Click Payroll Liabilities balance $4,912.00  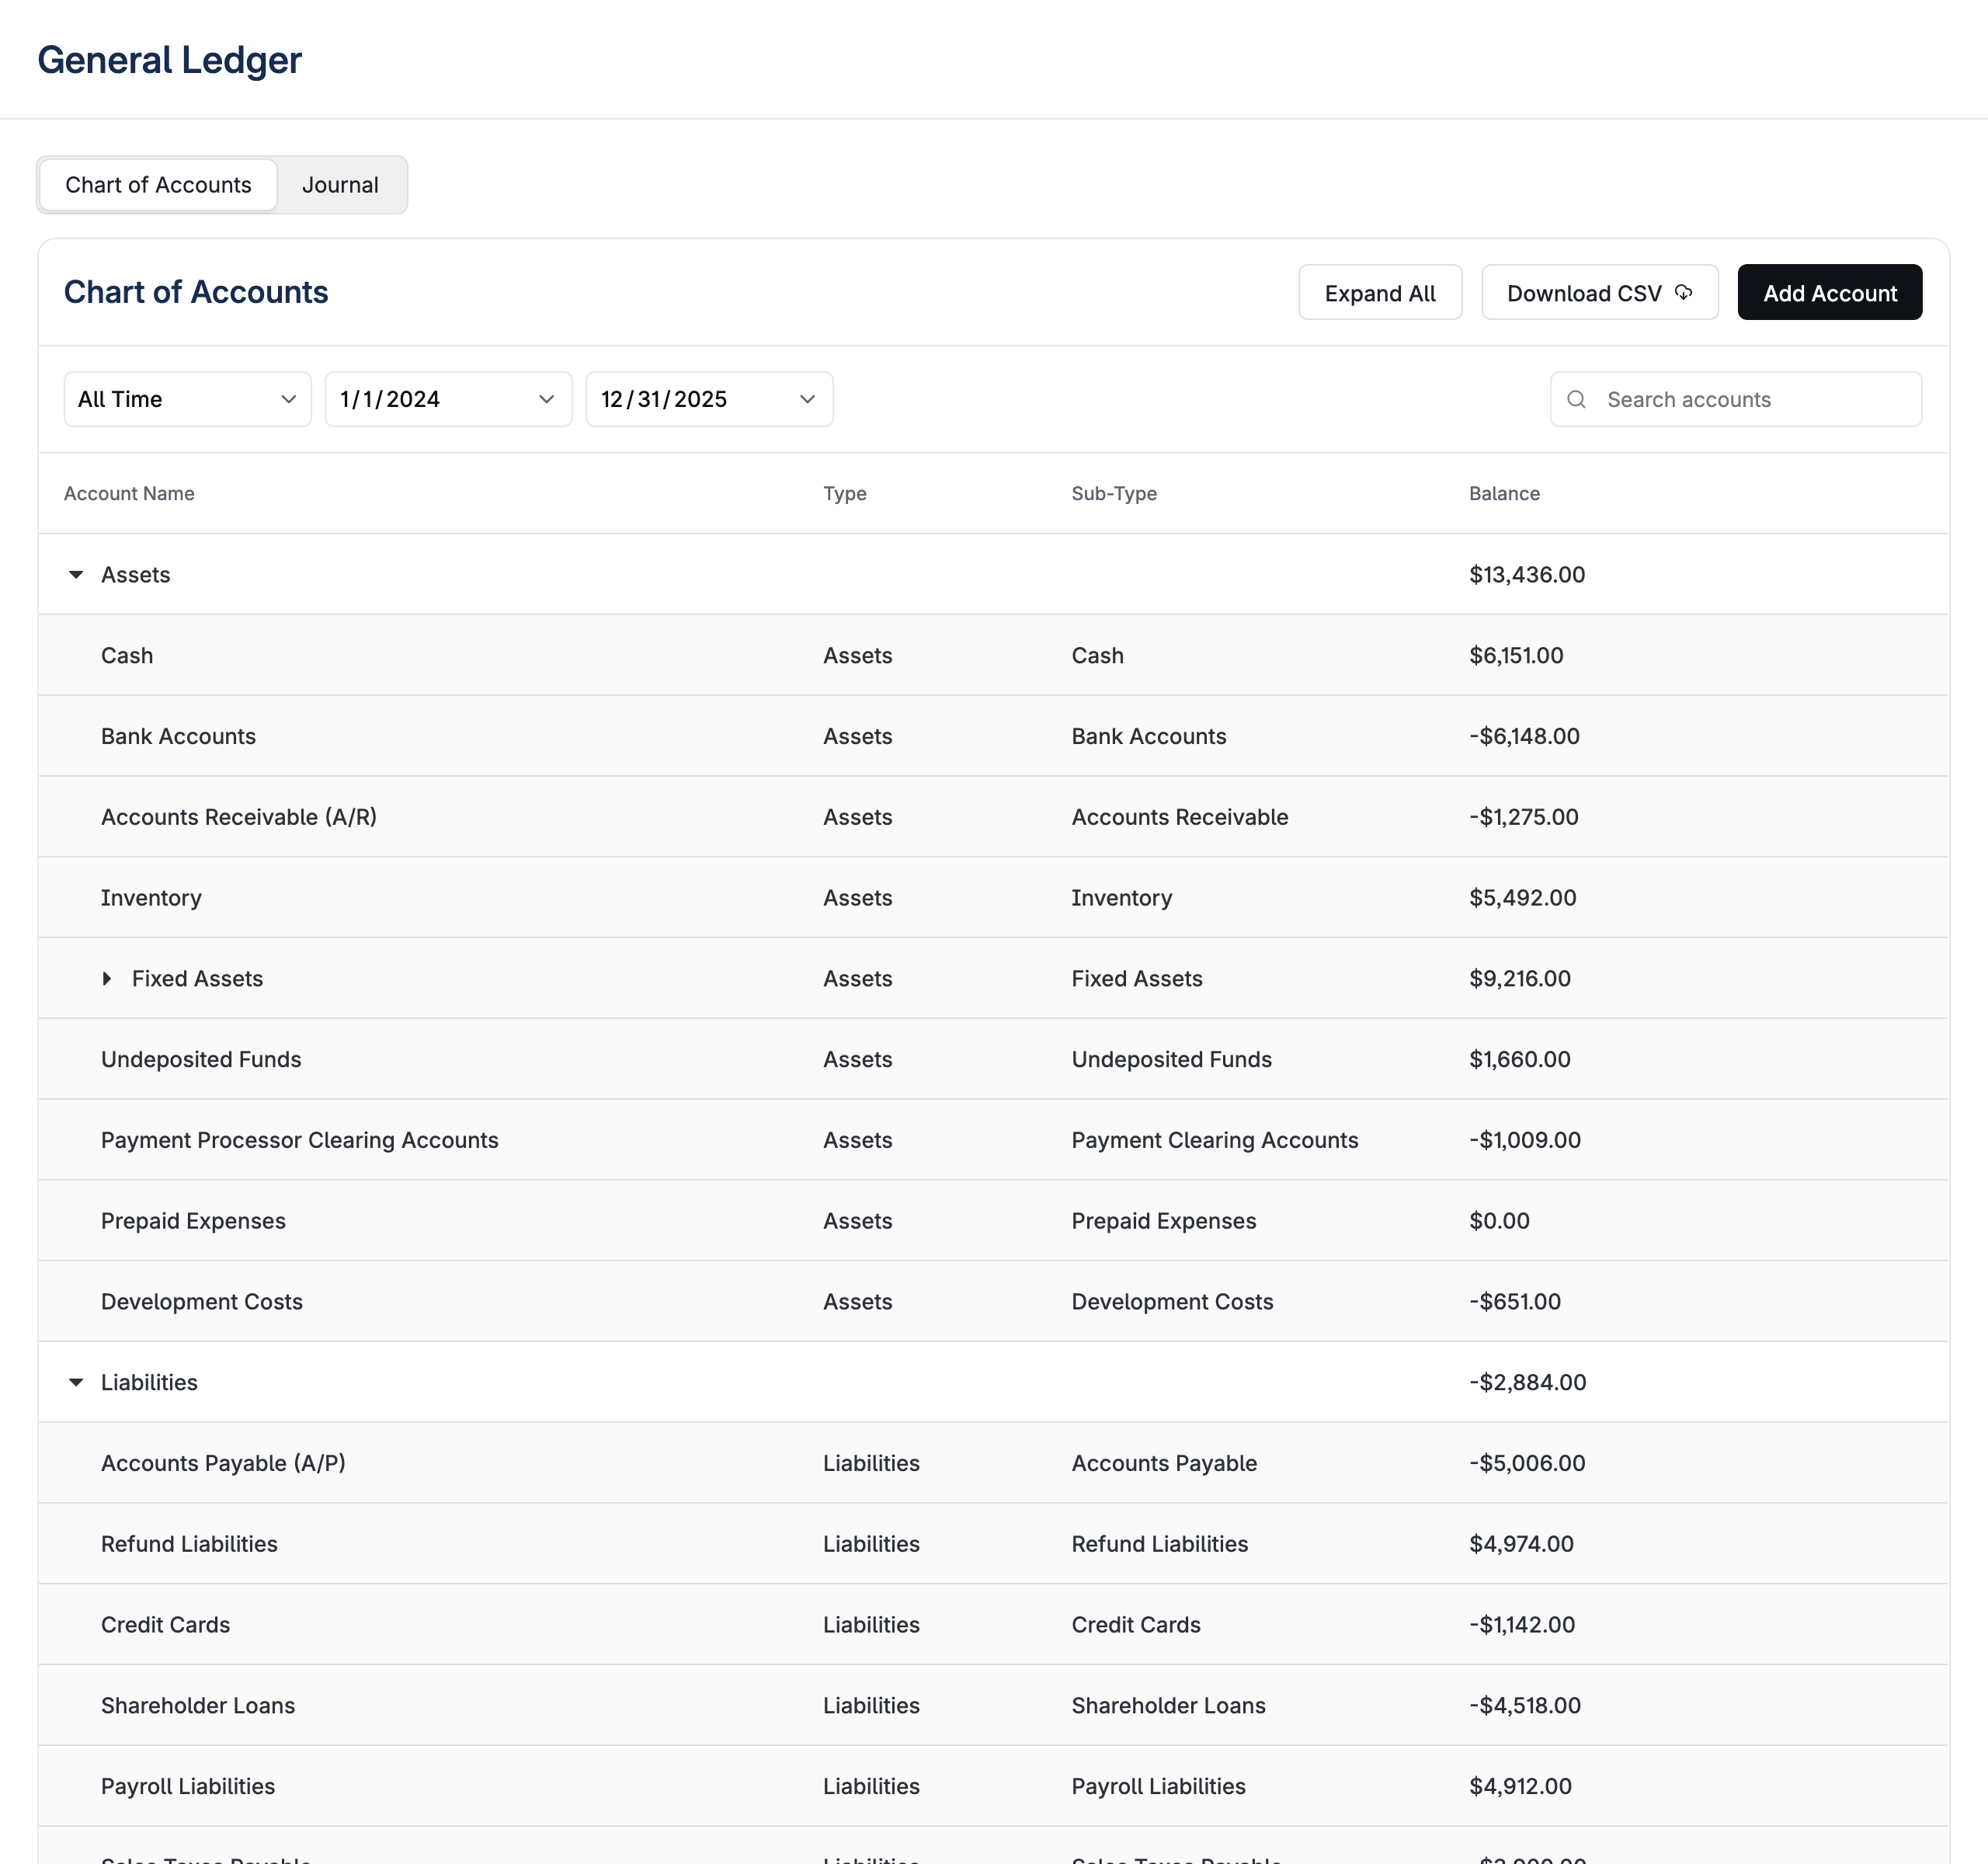click(1520, 1786)
